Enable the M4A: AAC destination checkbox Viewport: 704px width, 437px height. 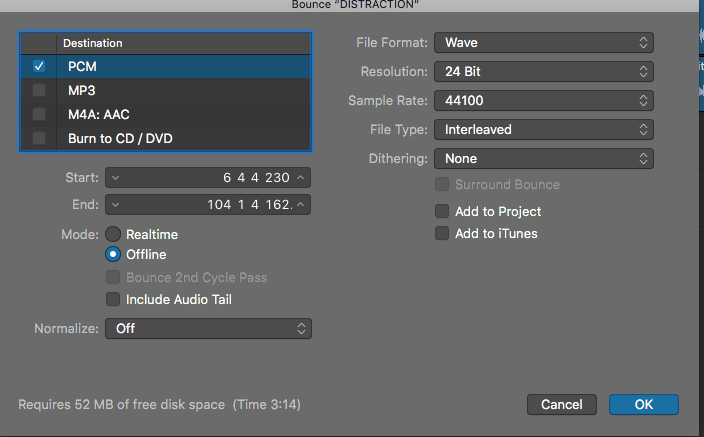coord(39,114)
